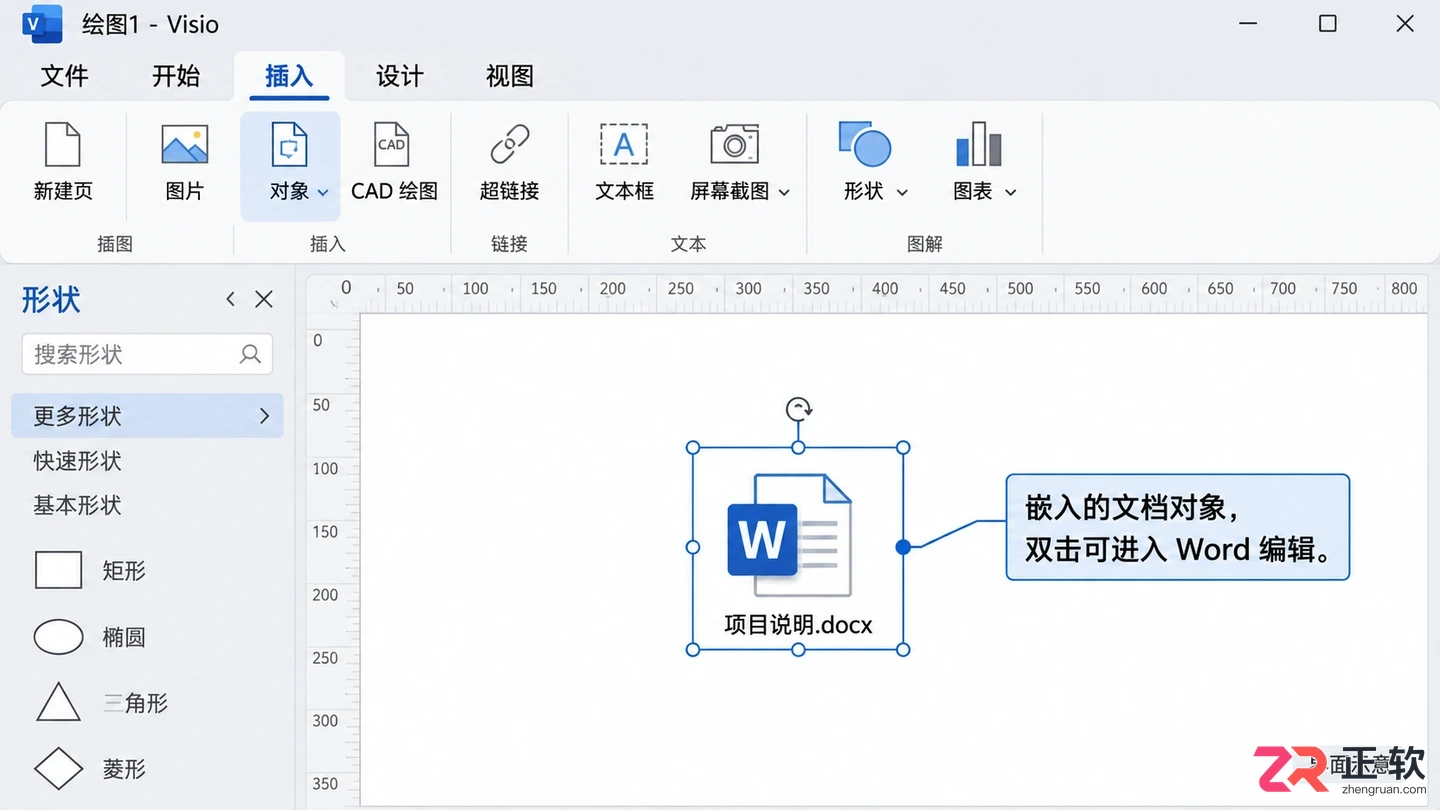Click the 形状 panel title
The image size is (1440, 810).
51,299
